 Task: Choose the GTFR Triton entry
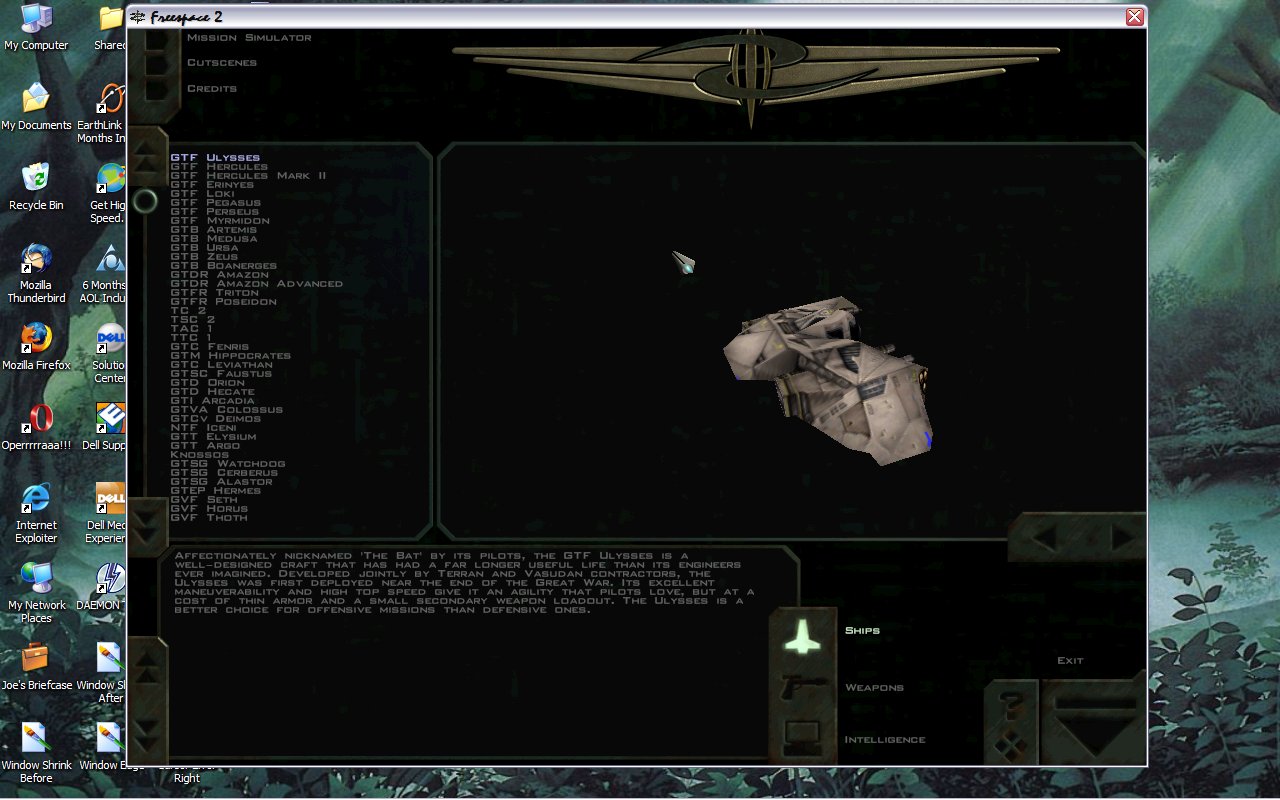tap(215, 293)
